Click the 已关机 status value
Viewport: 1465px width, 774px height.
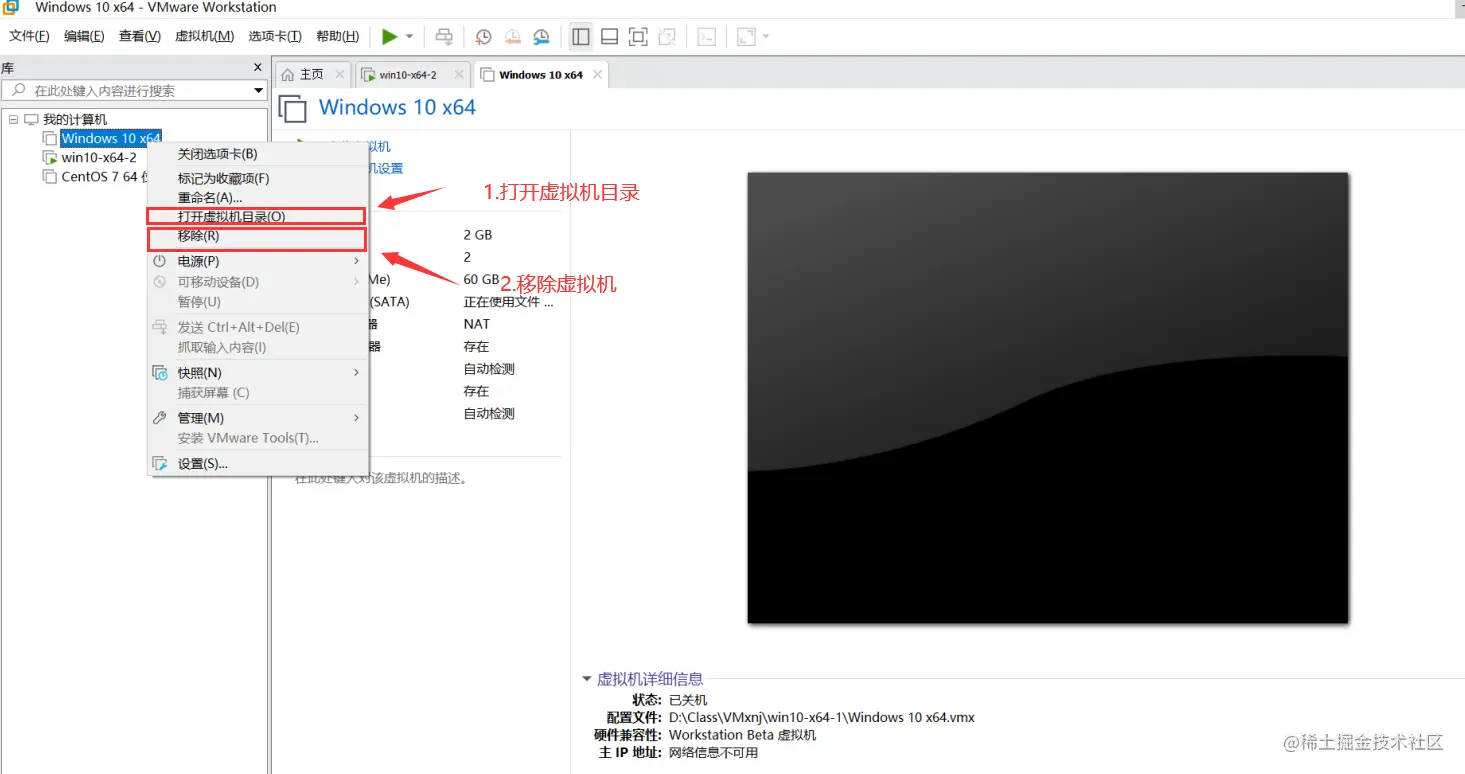[x=688, y=700]
